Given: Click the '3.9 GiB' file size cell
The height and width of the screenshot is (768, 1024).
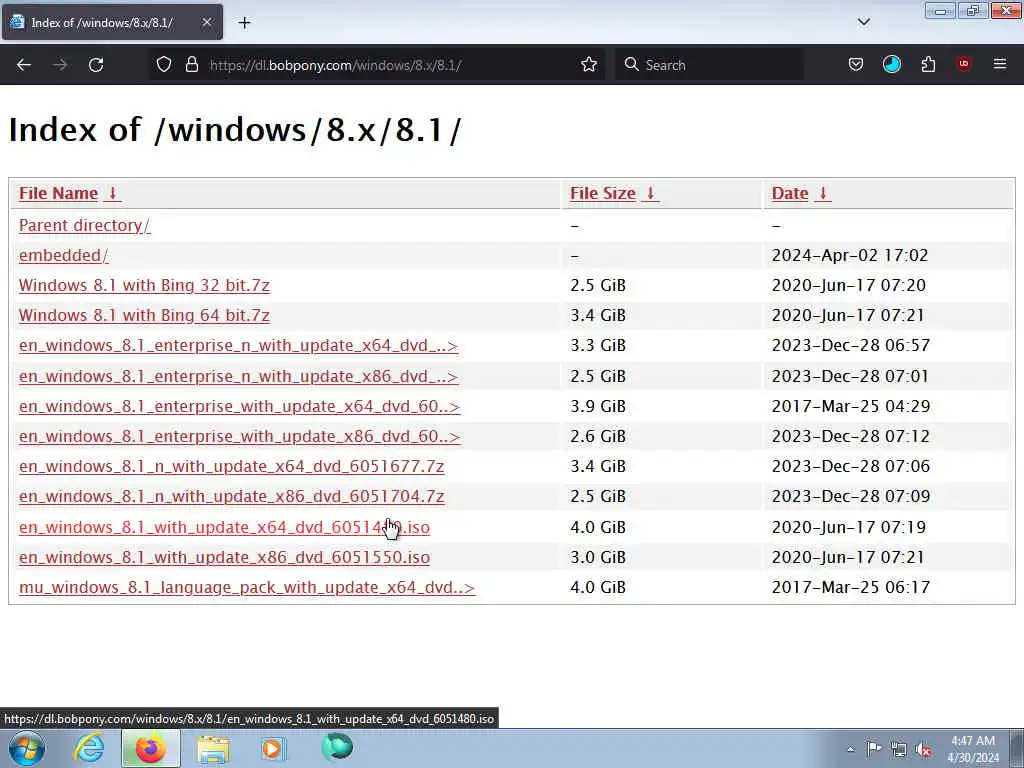Looking at the screenshot, I should pyautogui.click(x=598, y=406).
